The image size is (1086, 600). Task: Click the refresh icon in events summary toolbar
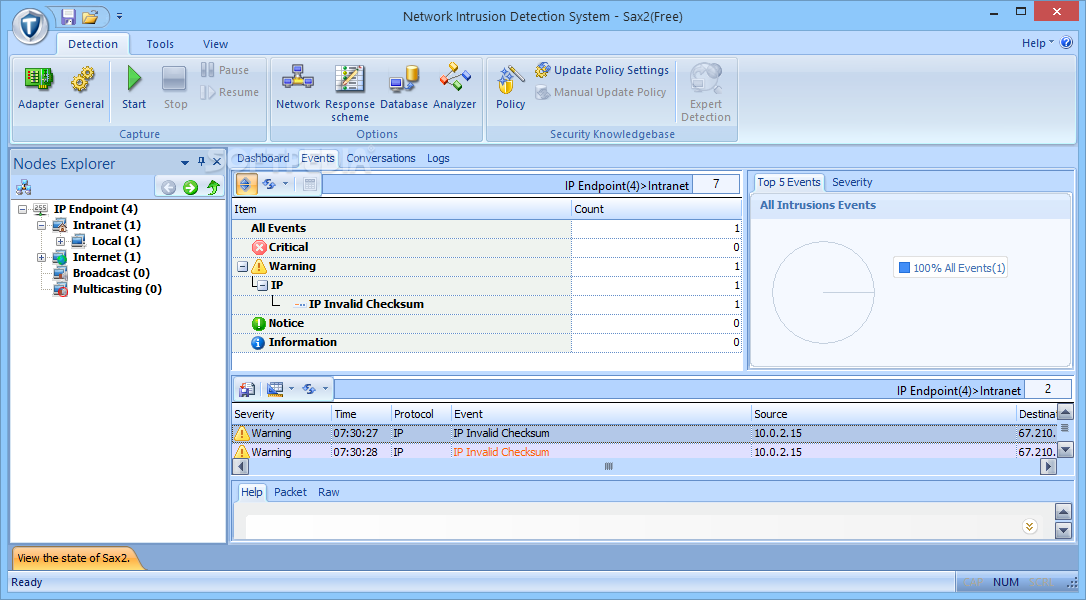pos(269,184)
